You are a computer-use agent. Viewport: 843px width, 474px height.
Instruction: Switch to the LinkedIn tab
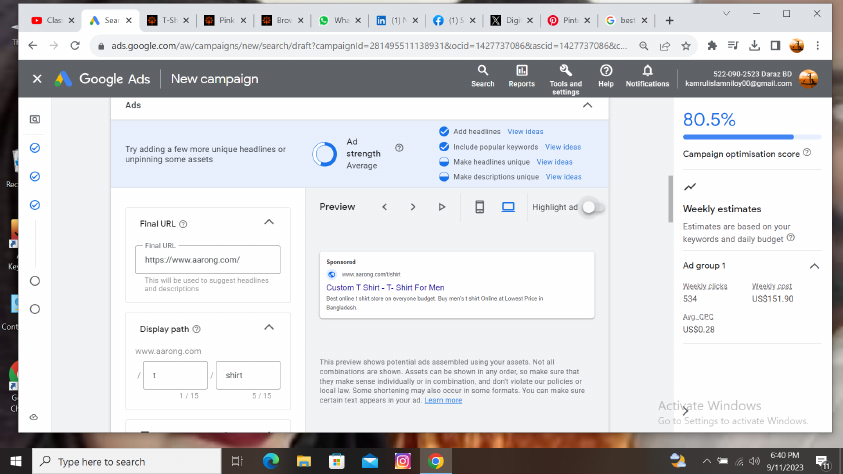pos(397,20)
